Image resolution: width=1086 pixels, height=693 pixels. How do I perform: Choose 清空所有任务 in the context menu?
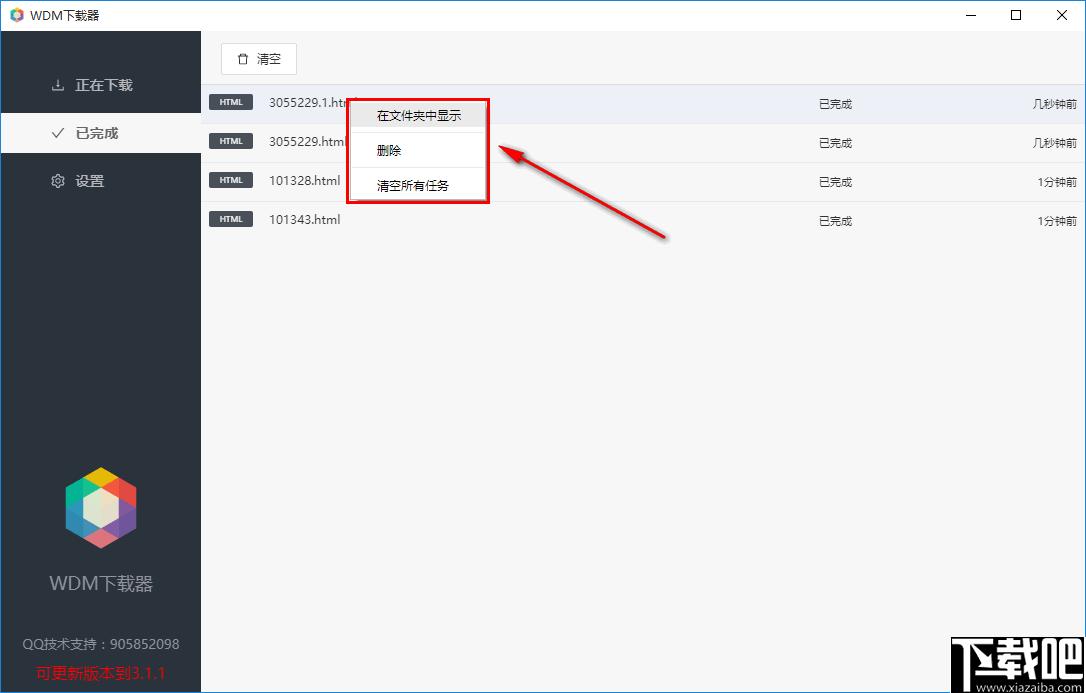[418, 186]
